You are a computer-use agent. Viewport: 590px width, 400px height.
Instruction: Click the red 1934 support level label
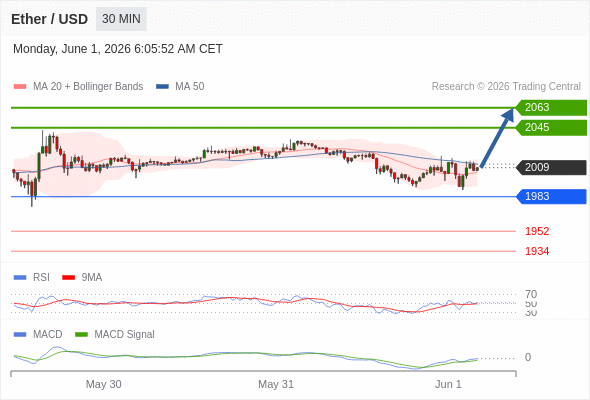pyautogui.click(x=537, y=251)
